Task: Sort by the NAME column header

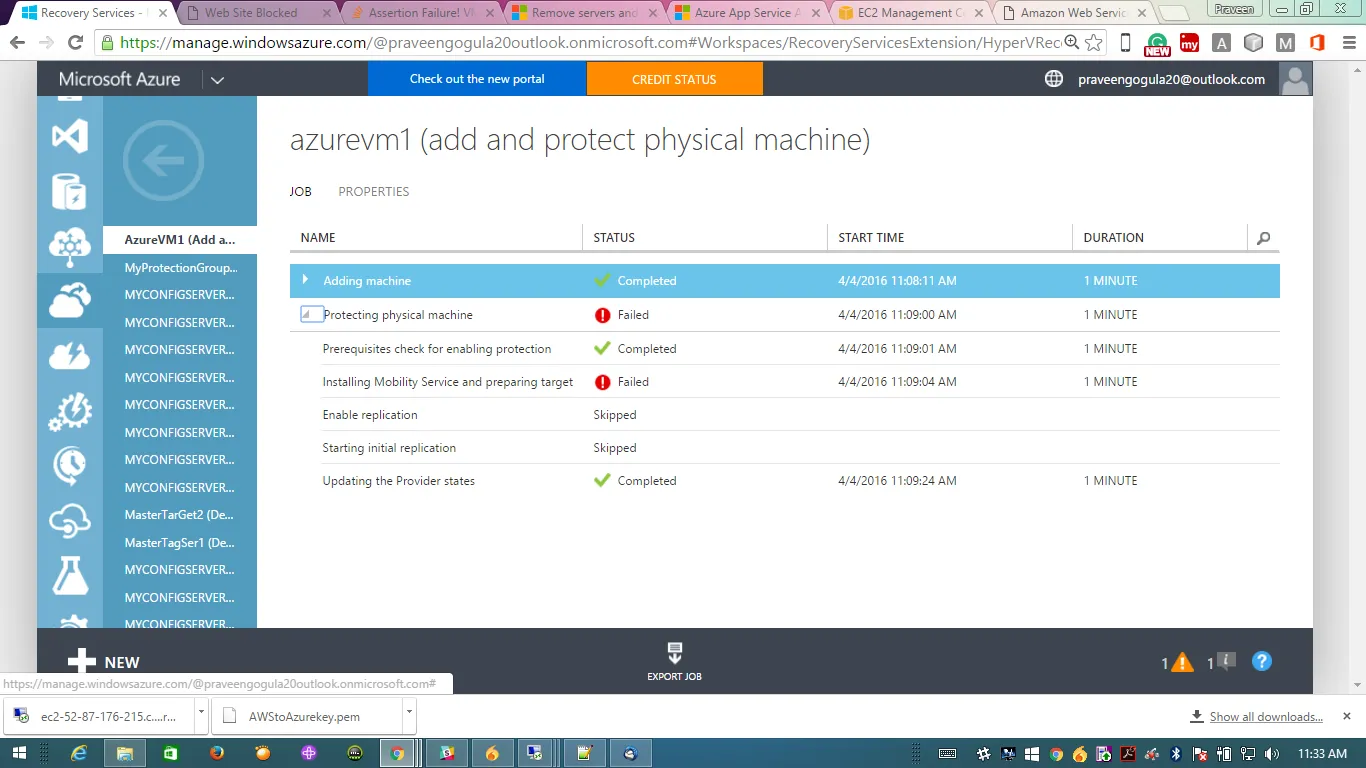Action: [318, 238]
